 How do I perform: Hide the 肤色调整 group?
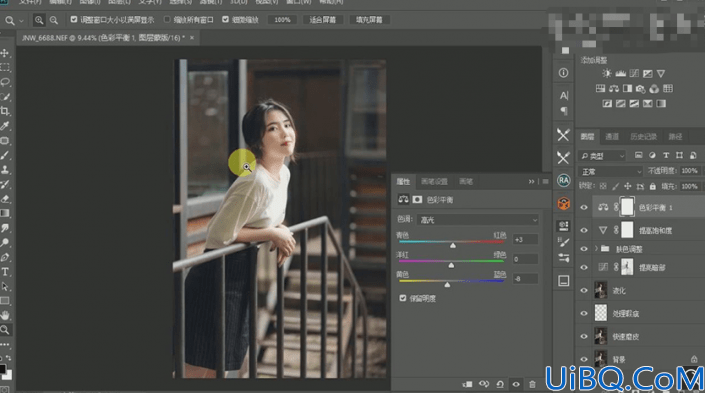pyautogui.click(x=584, y=249)
